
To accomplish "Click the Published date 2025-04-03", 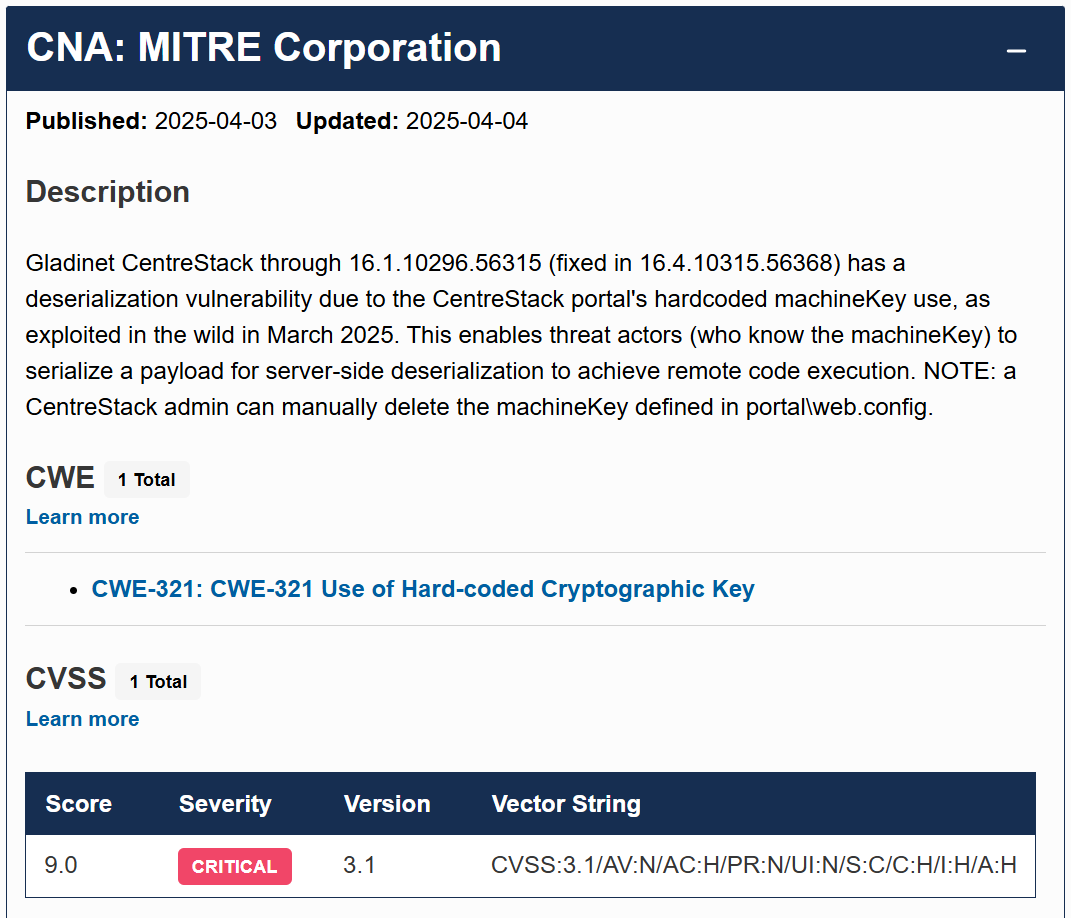I will pyautogui.click(x=215, y=121).
